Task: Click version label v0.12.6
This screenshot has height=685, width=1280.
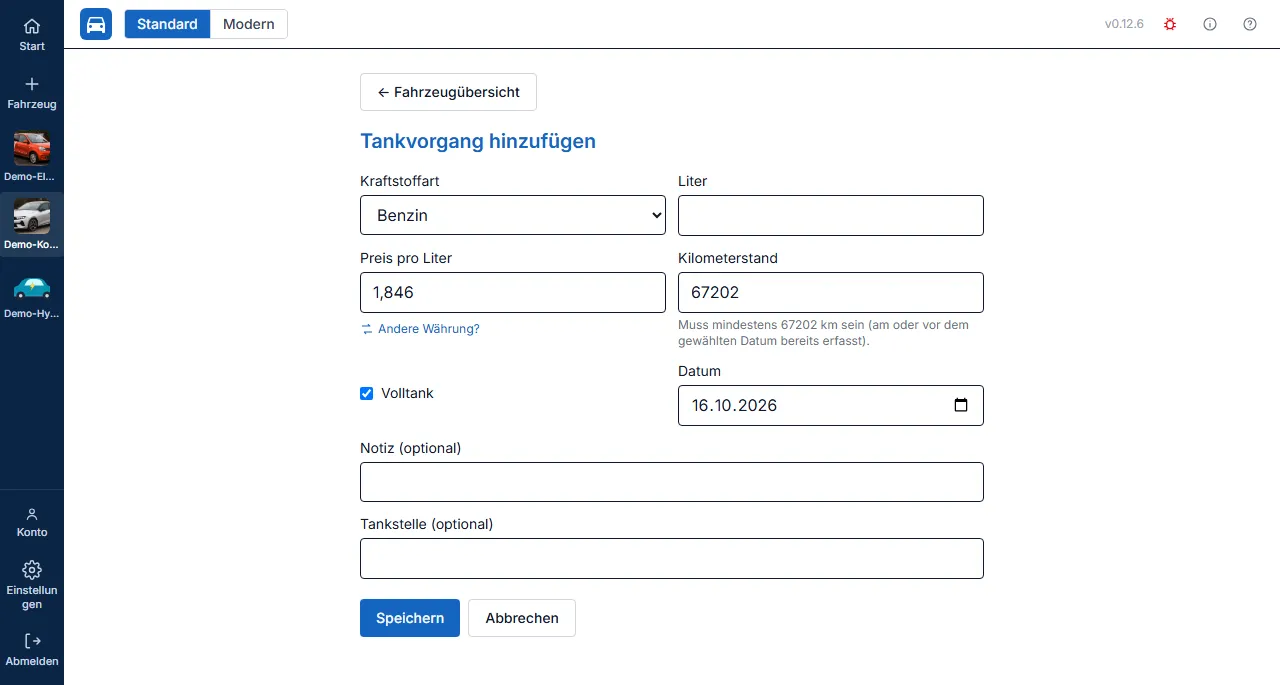Action: (1124, 24)
